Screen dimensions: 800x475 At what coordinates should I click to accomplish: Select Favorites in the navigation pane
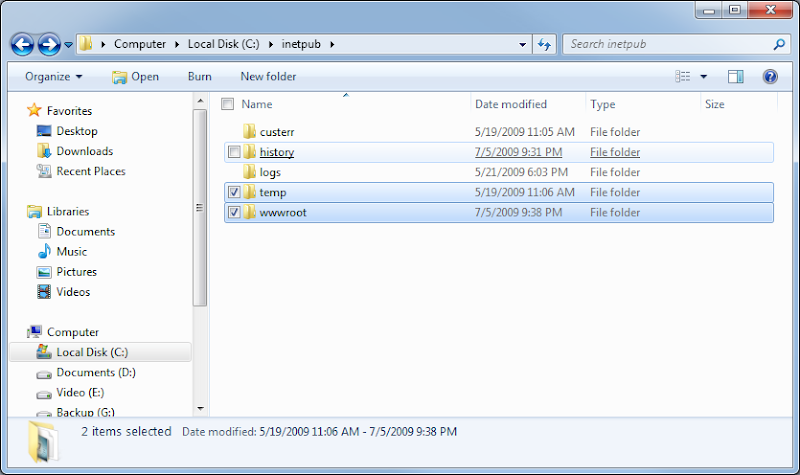69,111
